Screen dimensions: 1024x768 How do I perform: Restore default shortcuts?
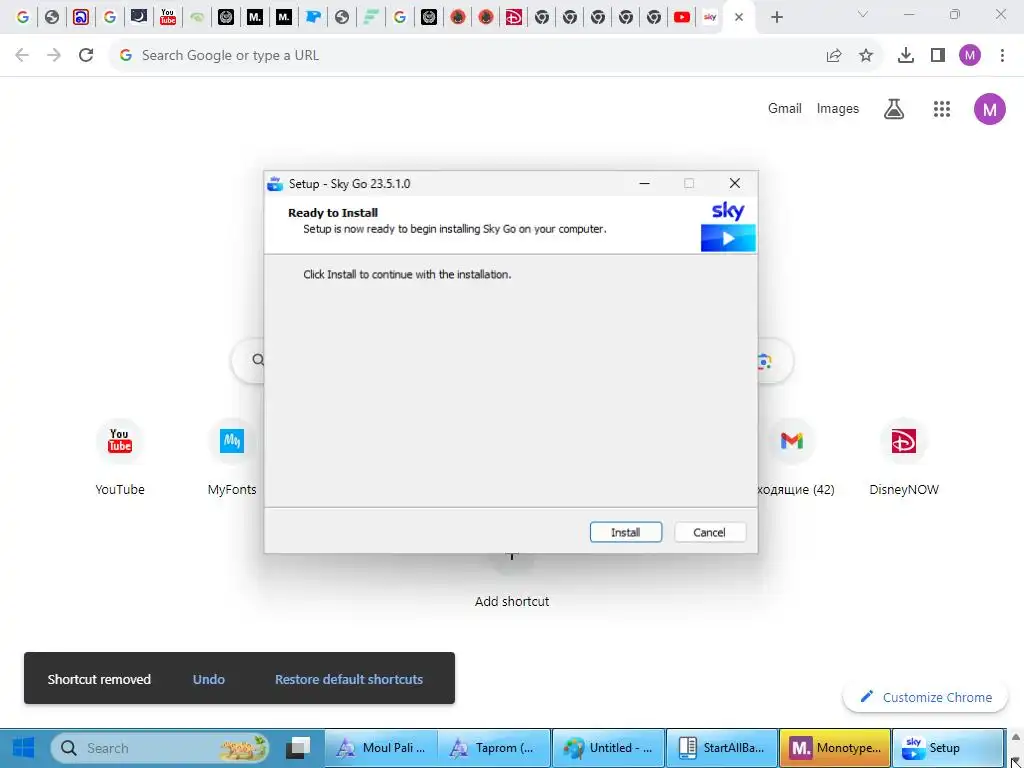[349, 679]
